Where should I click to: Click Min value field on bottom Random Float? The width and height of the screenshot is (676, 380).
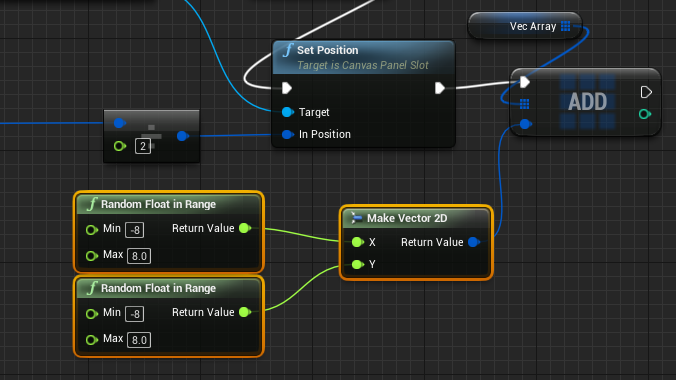pos(135,314)
